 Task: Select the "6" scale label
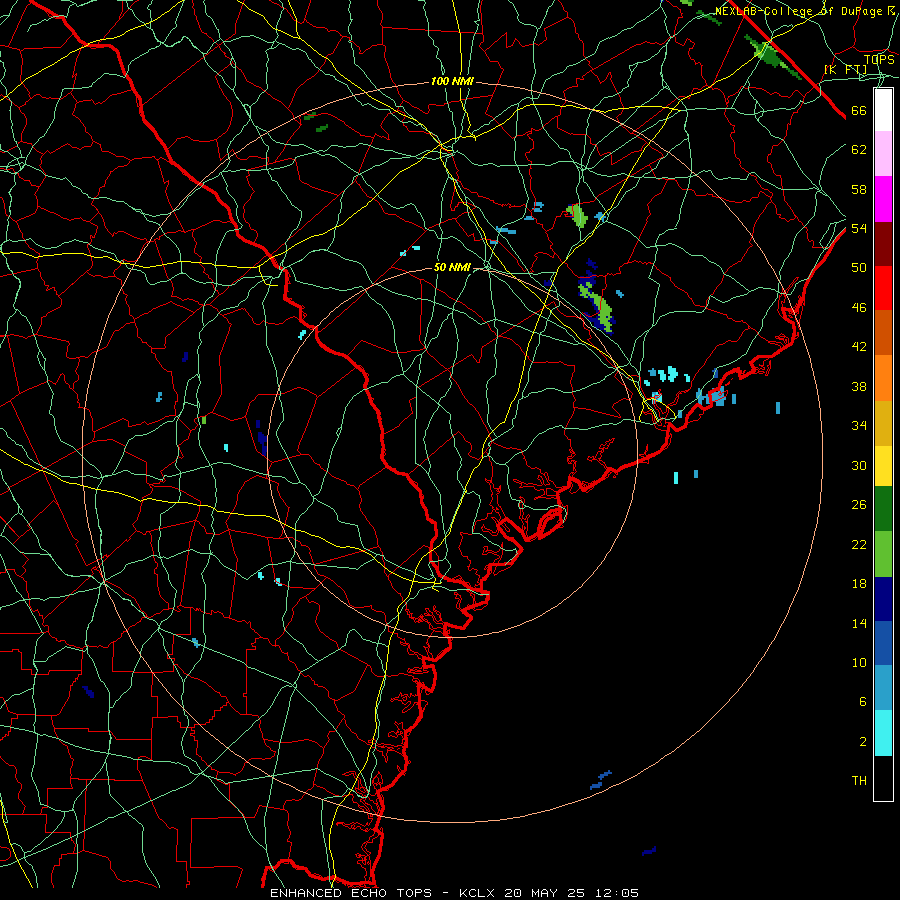point(862,702)
